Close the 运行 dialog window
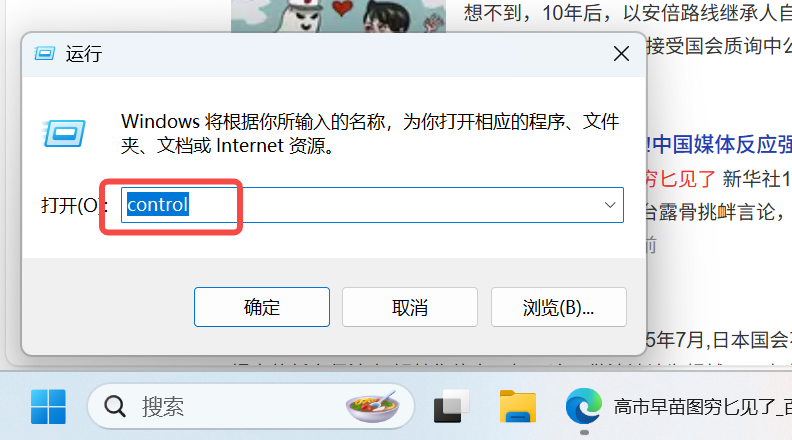Viewport: 792px width, 440px height. 621,54
